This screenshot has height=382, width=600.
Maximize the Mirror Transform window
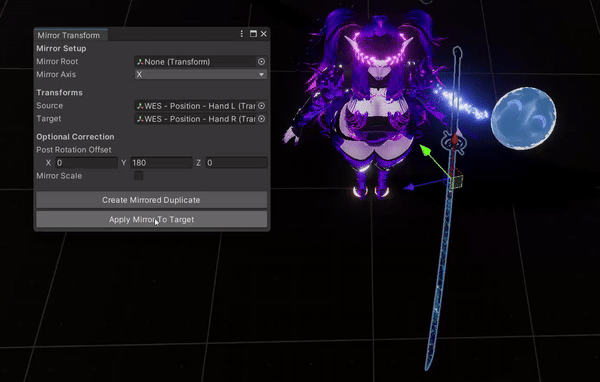[253, 34]
